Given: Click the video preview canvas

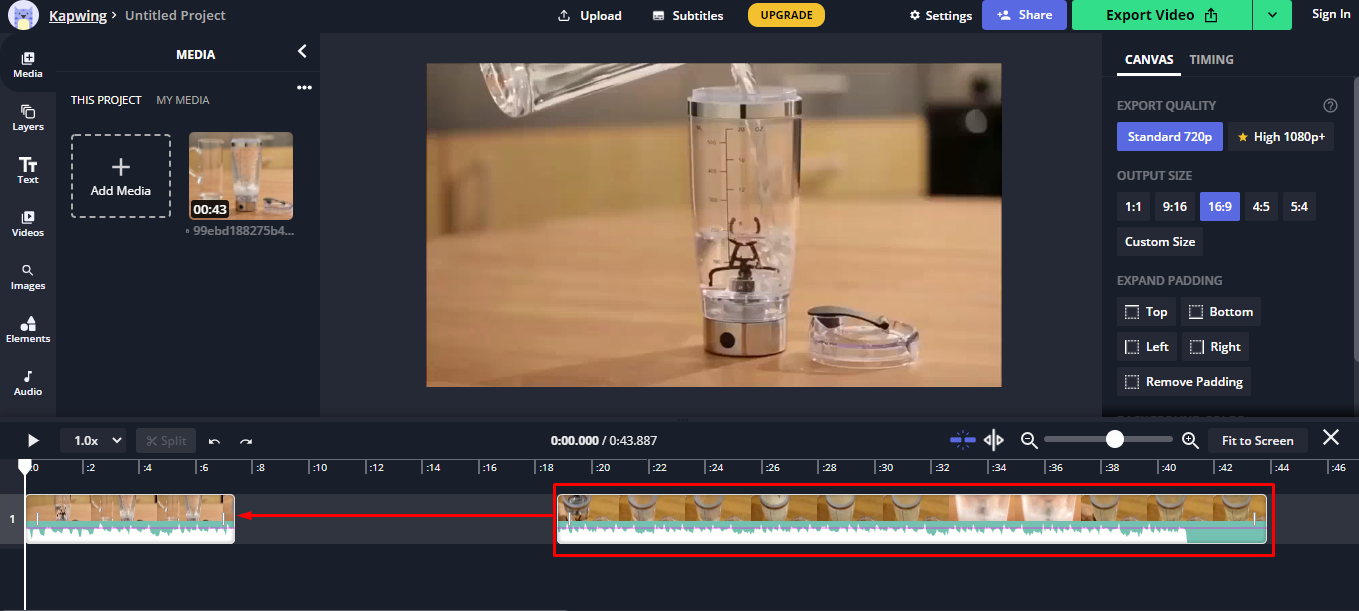Looking at the screenshot, I should (713, 225).
